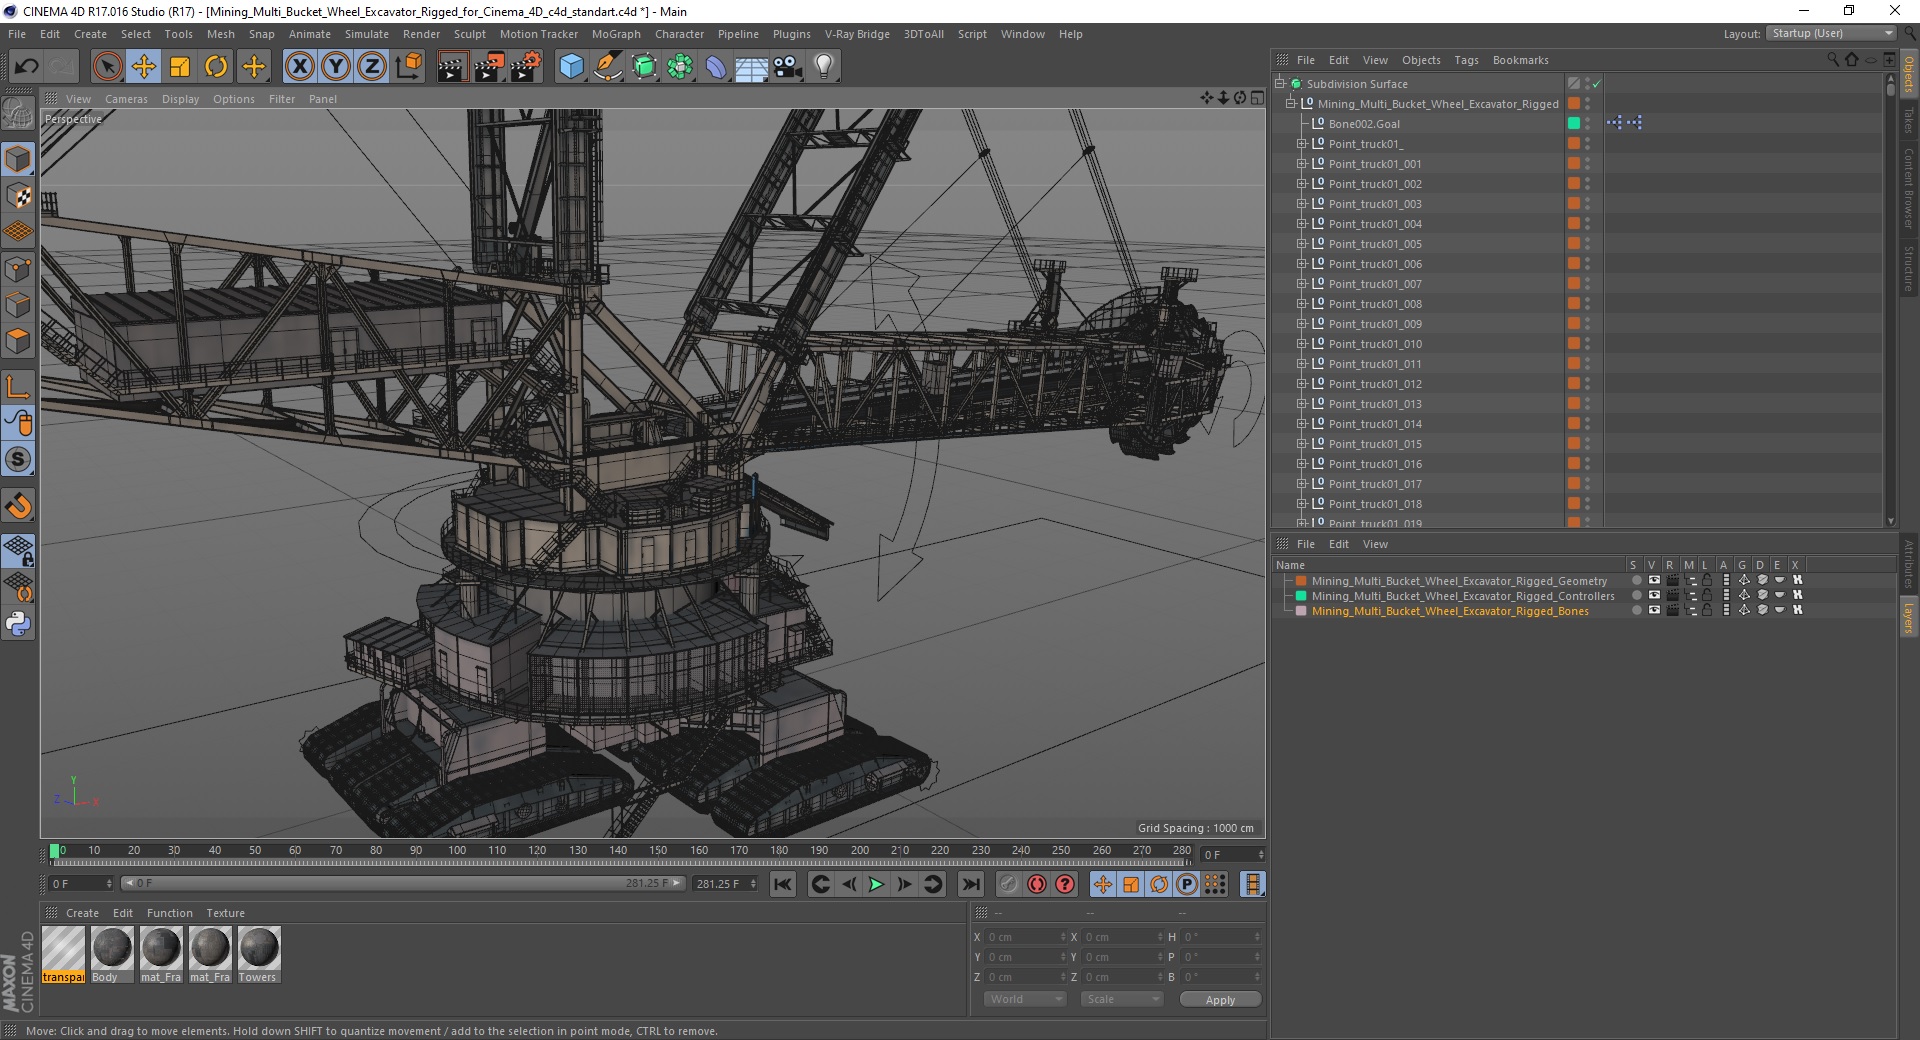Click the coordinate system icon

pos(409,67)
